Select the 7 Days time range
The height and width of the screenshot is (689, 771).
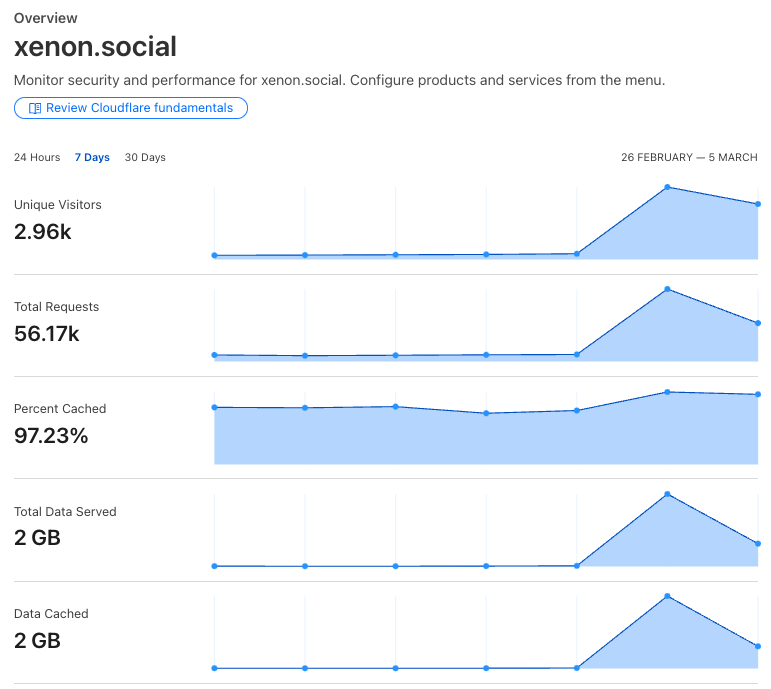[x=92, y=157]
